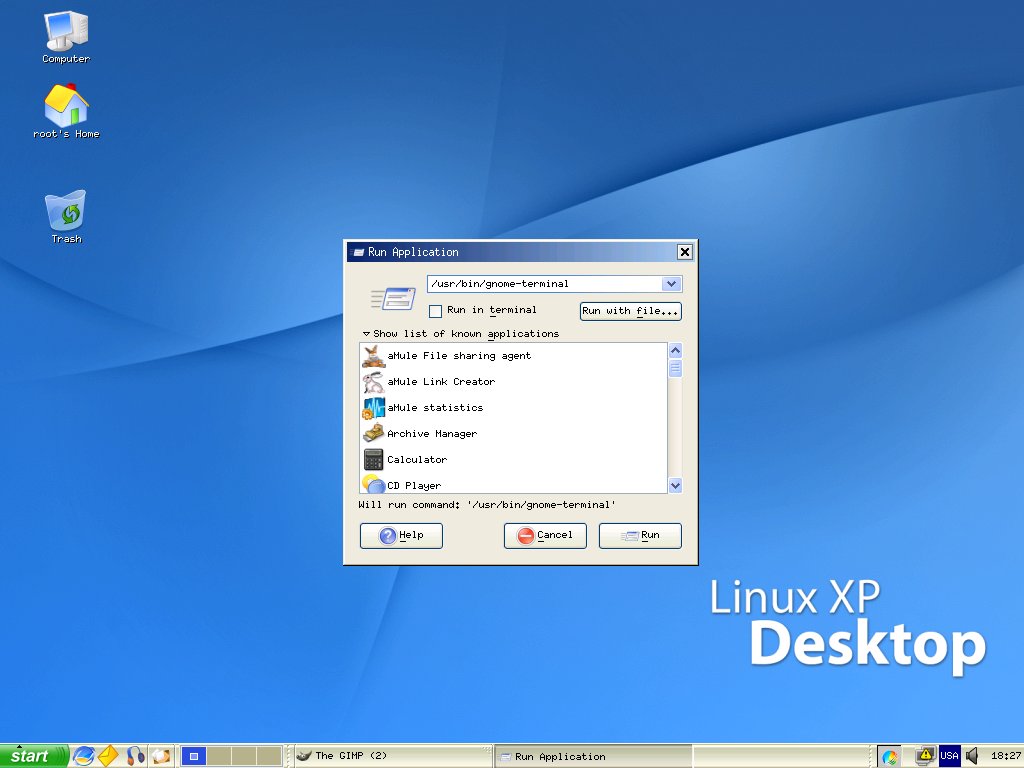Select the 'aMule statistics' text
Screen dimensions: 1024x768
(435, 408)
